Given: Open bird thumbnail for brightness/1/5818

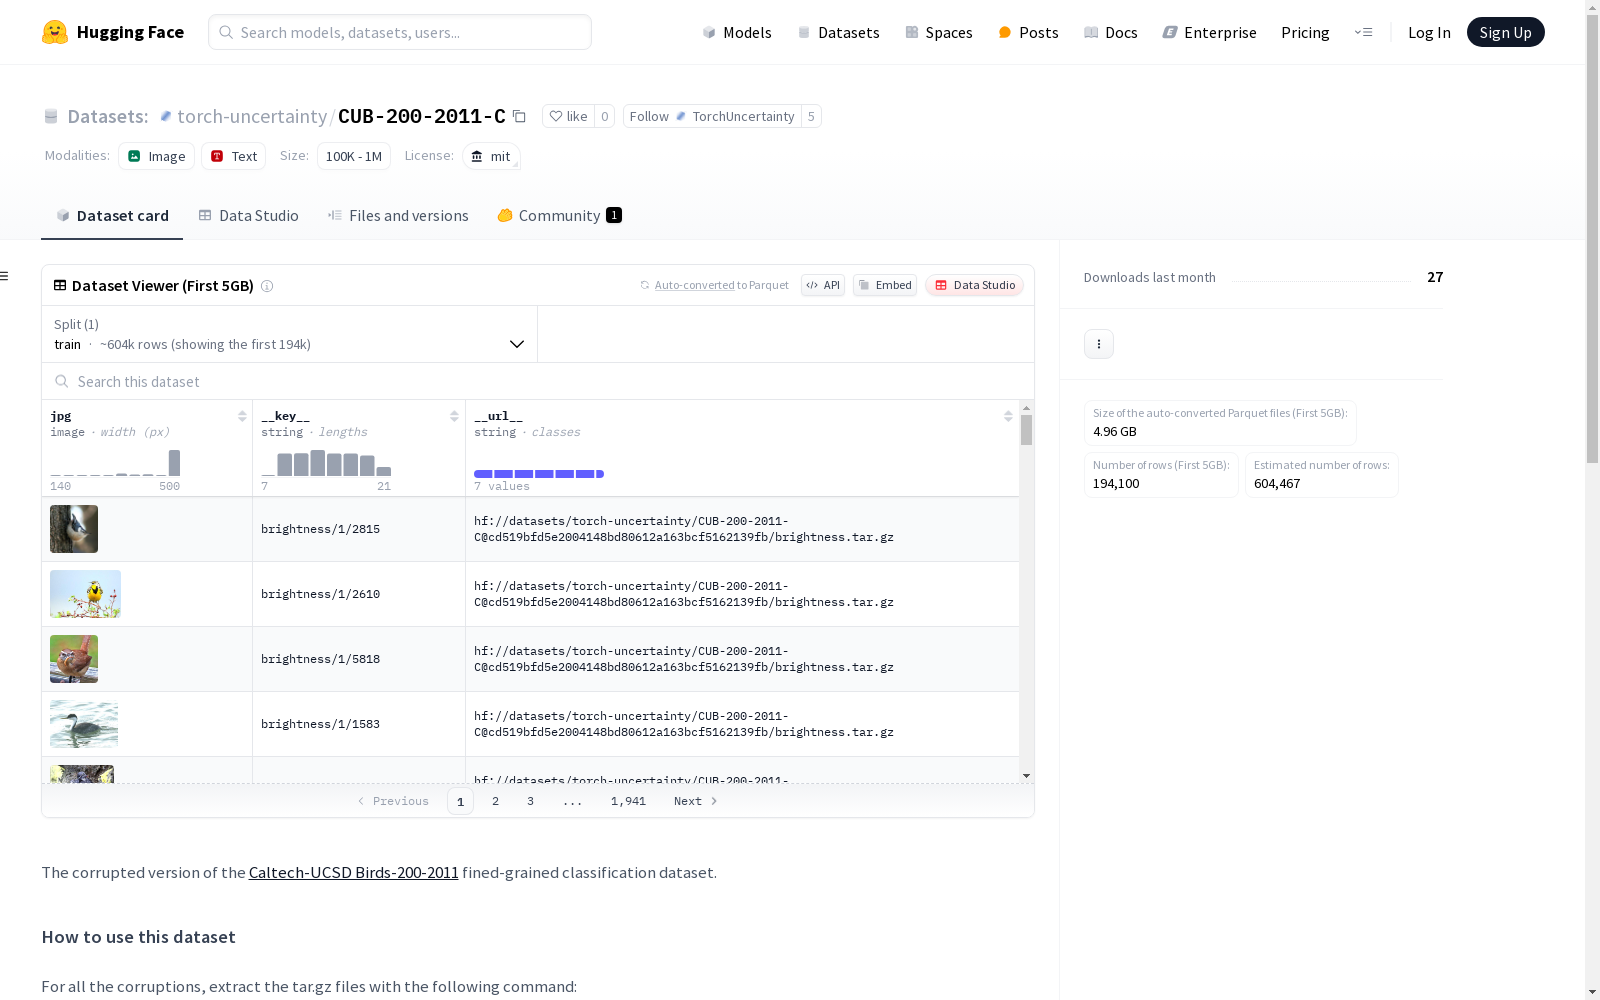Looking at the screenshot, I should click(74, 659).
